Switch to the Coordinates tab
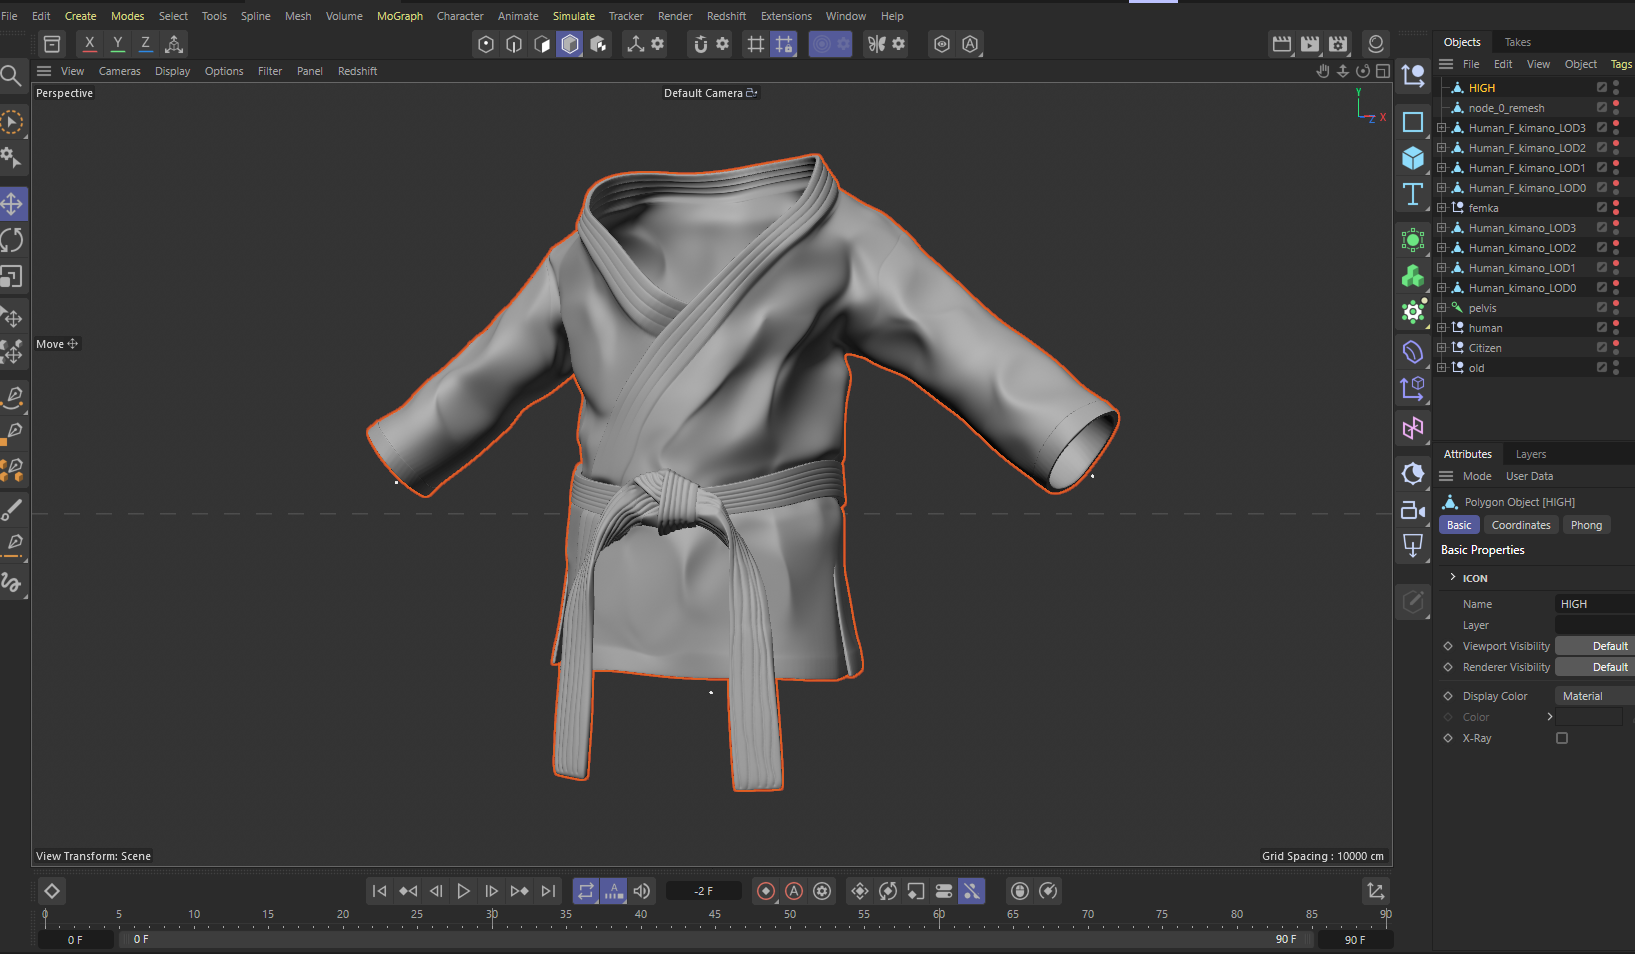The width and height of the screenshot is (1635, 954). pyautogui.click(x=1520, y=525)
